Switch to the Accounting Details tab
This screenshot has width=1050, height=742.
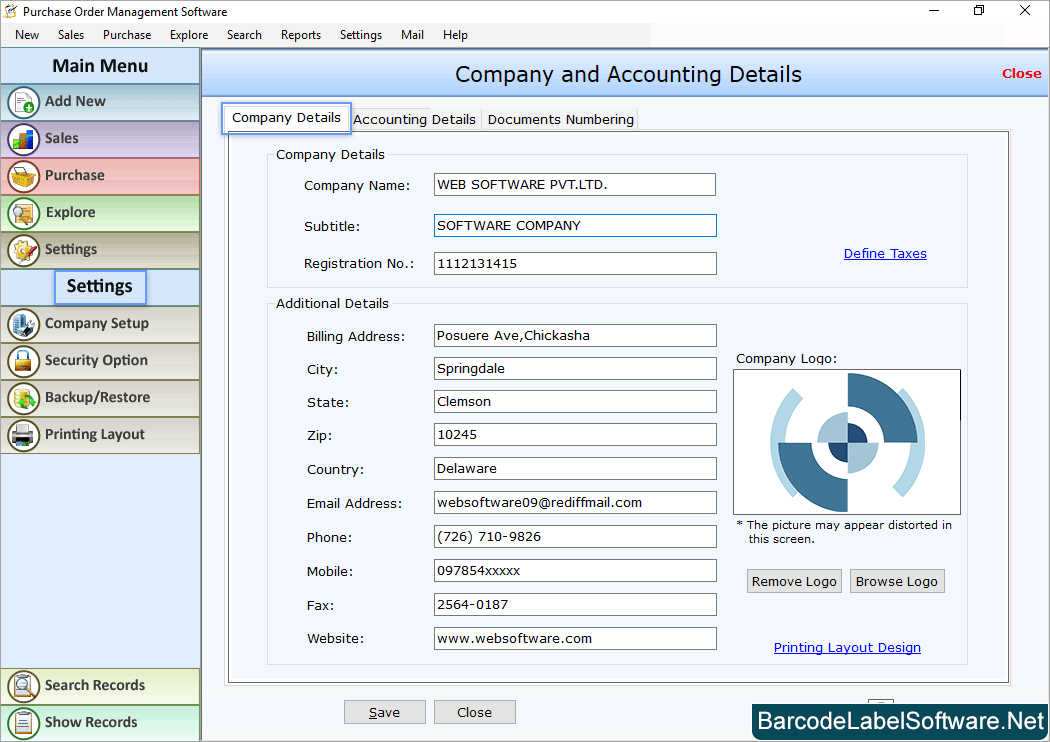(x=414, y=118)
